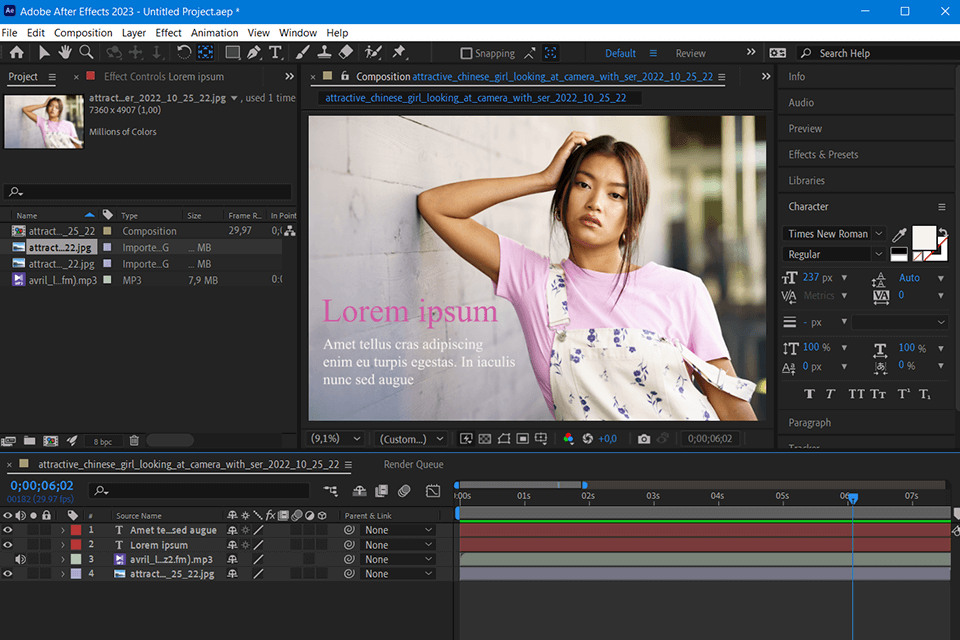Select the Hand tool in the toolbar
The height and width of the screenshot is (640, 960).
[x=65, y=53]
